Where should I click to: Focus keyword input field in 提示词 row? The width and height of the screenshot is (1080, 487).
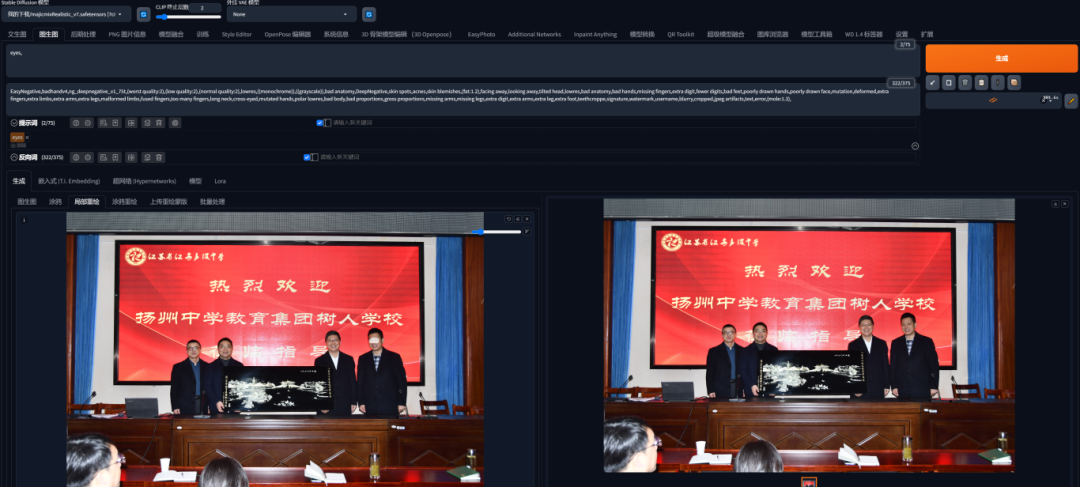point(623,123)
